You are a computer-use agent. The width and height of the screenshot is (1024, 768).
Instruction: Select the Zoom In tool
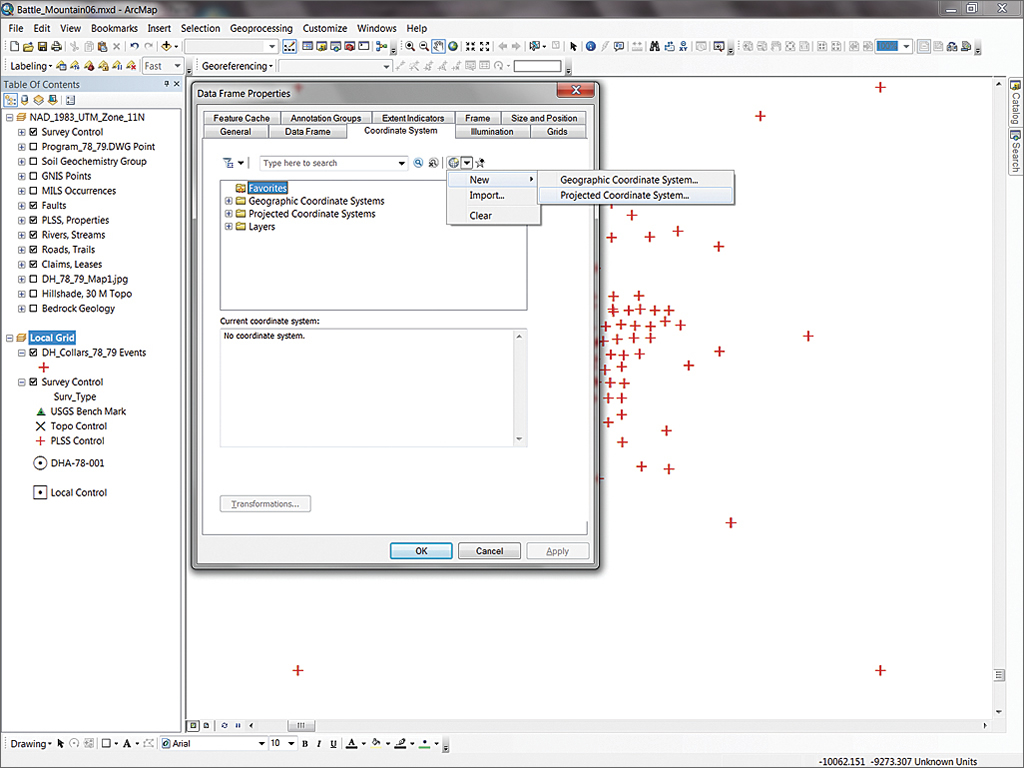(409, 46)
